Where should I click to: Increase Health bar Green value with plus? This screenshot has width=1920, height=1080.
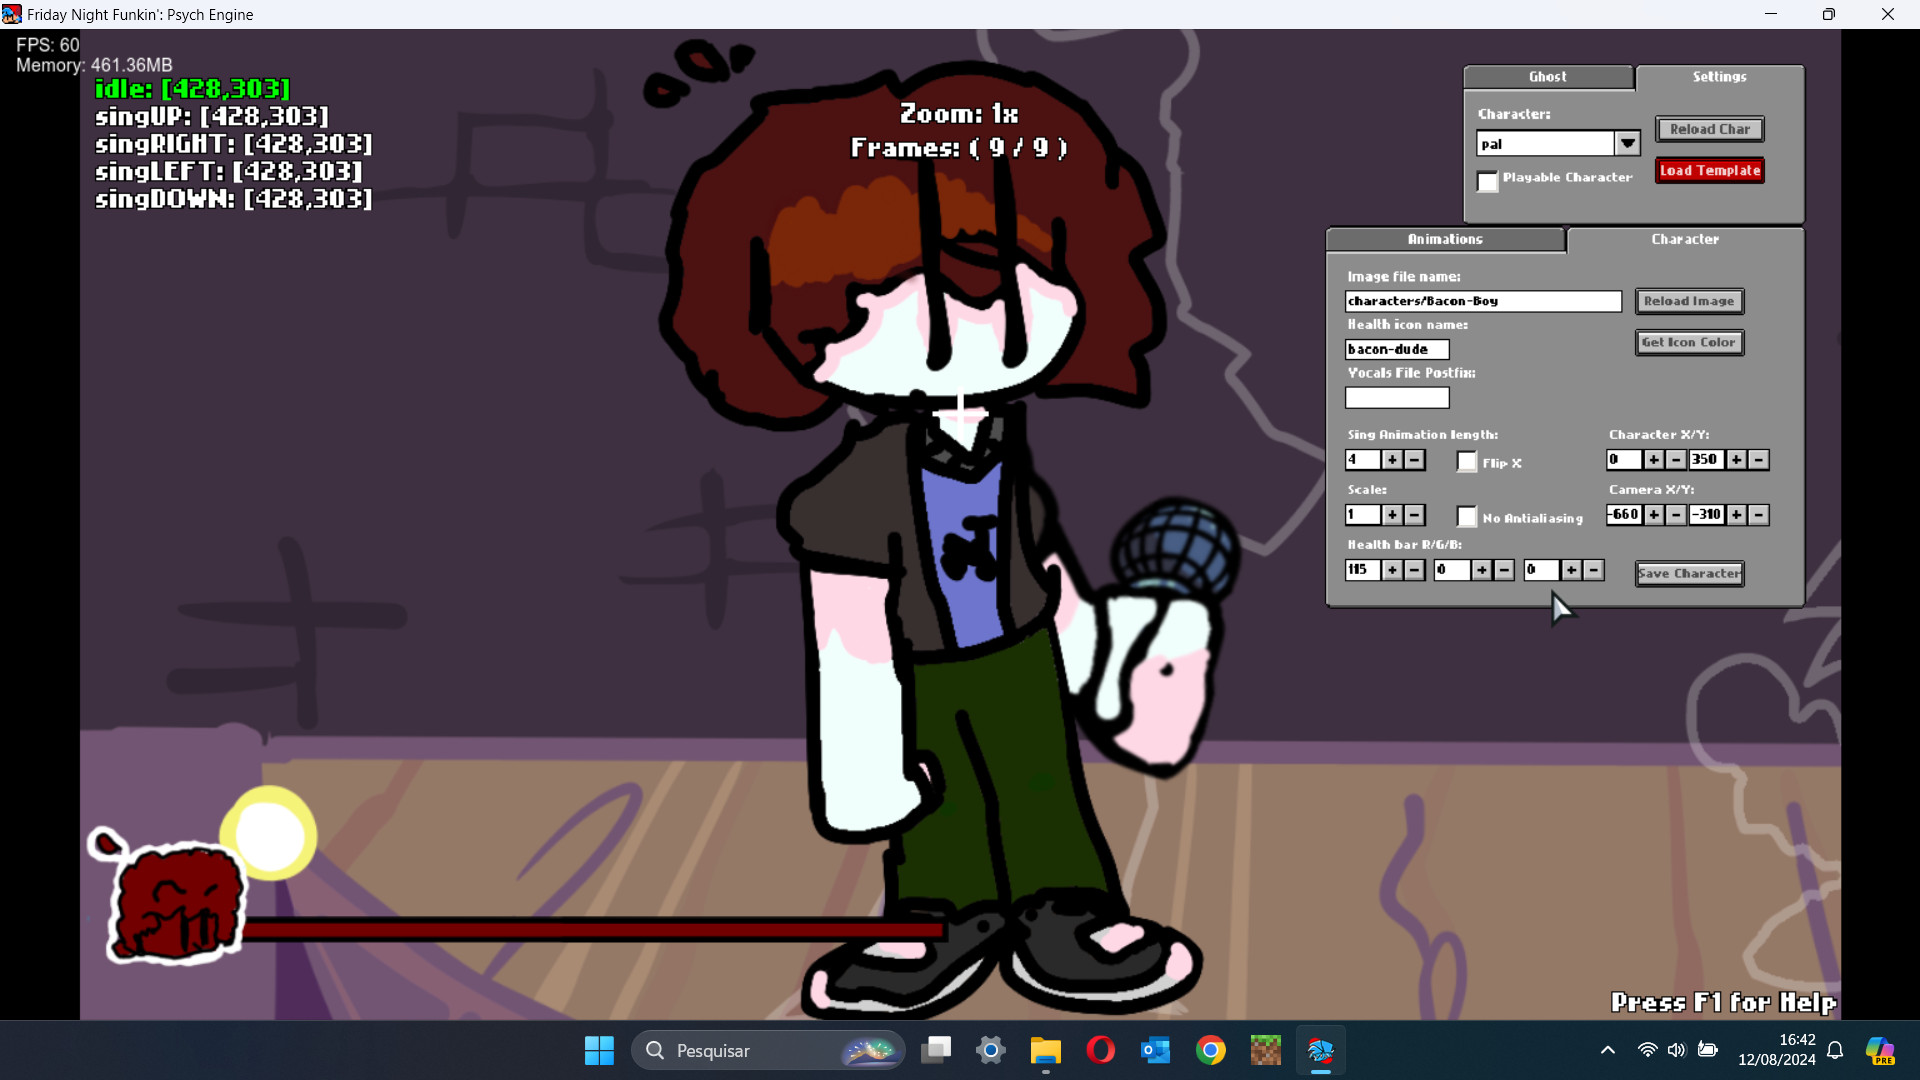click(x=1482, y=570)
